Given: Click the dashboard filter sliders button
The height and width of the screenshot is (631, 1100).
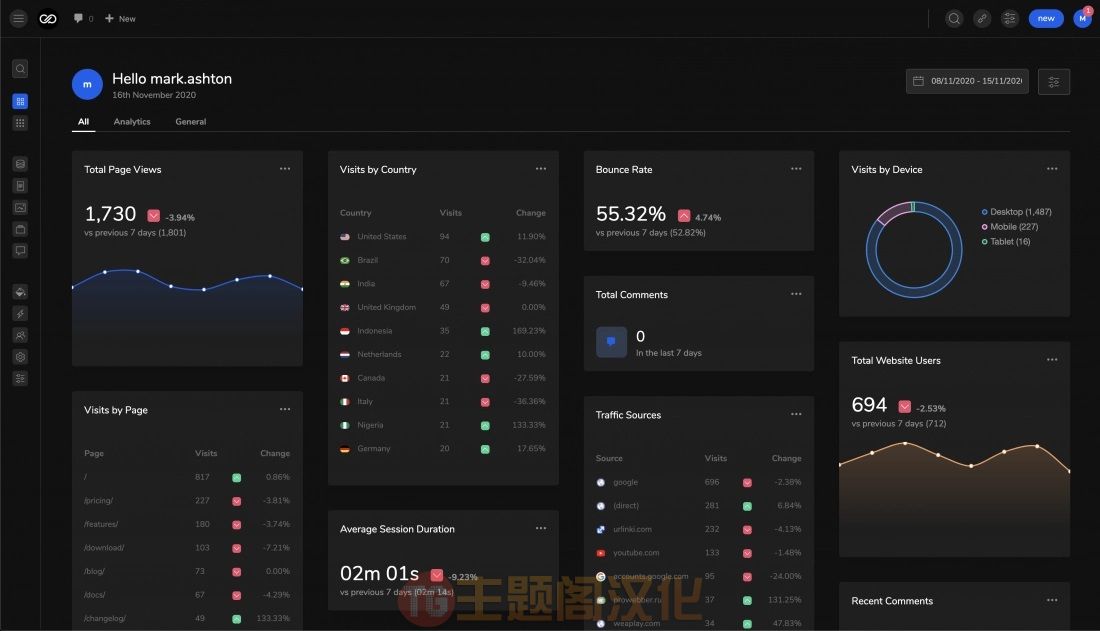Looking at the screenshot, I should click(x=1054, y=82).
